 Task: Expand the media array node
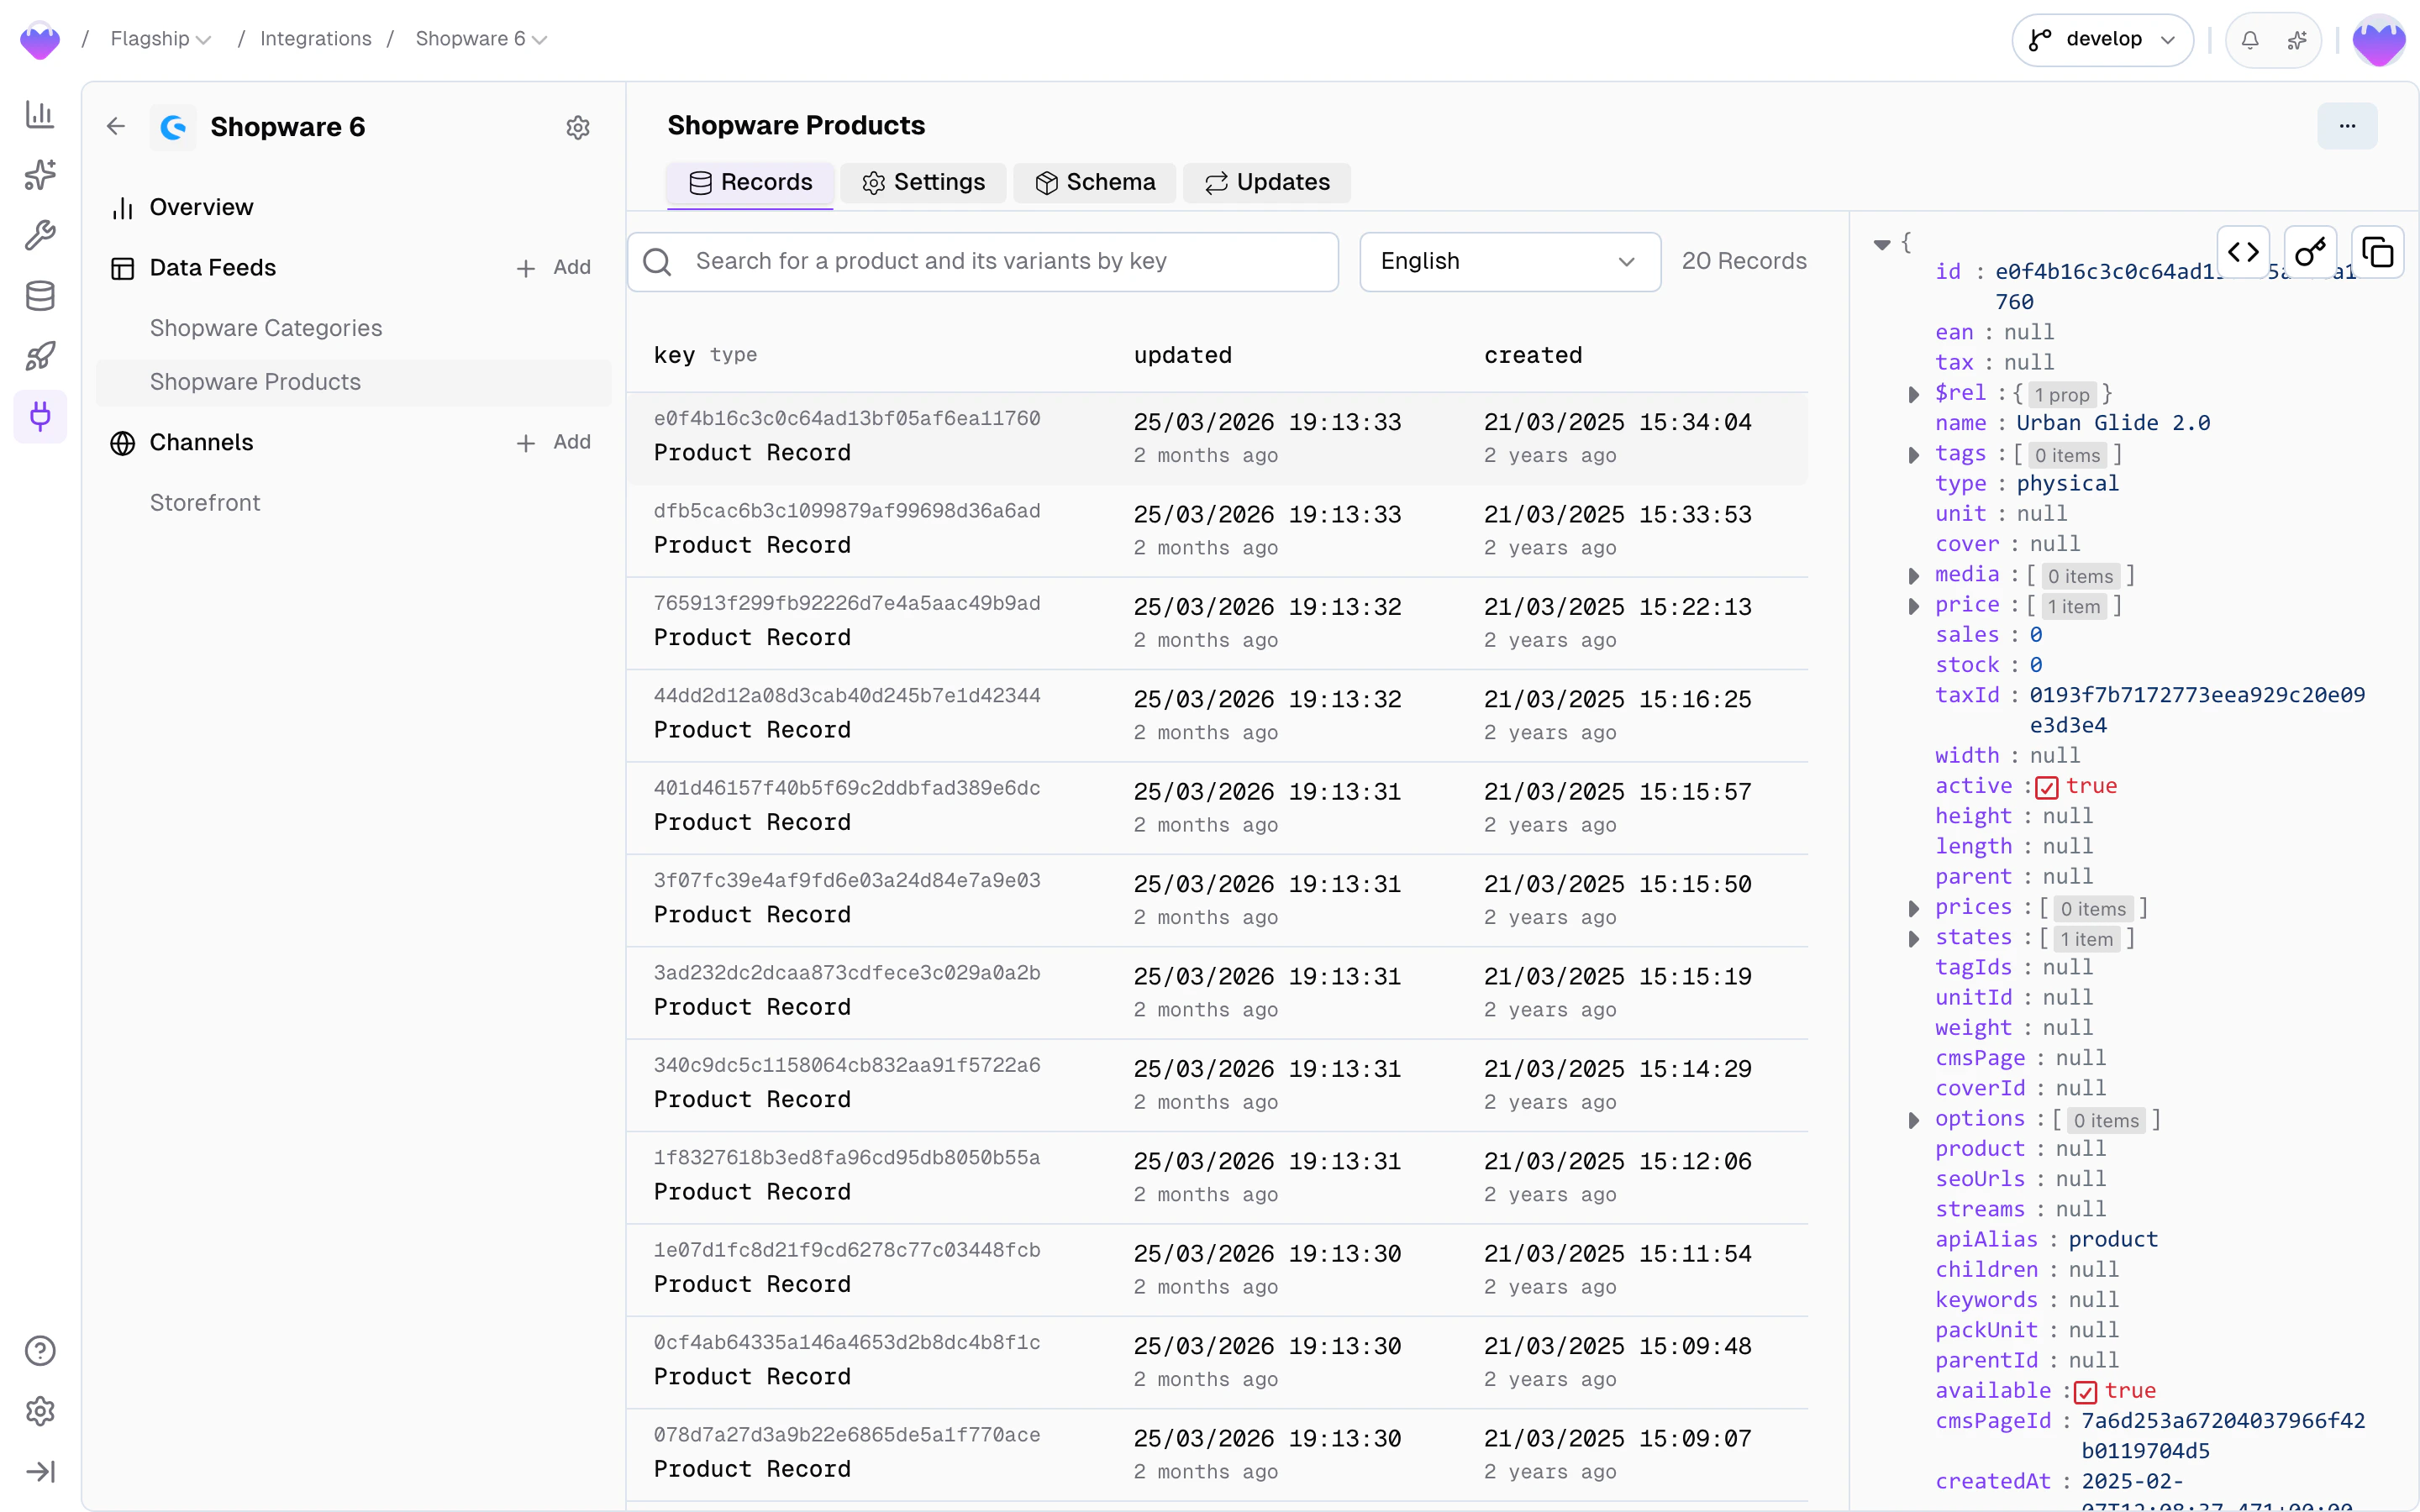pos(1913,576)
